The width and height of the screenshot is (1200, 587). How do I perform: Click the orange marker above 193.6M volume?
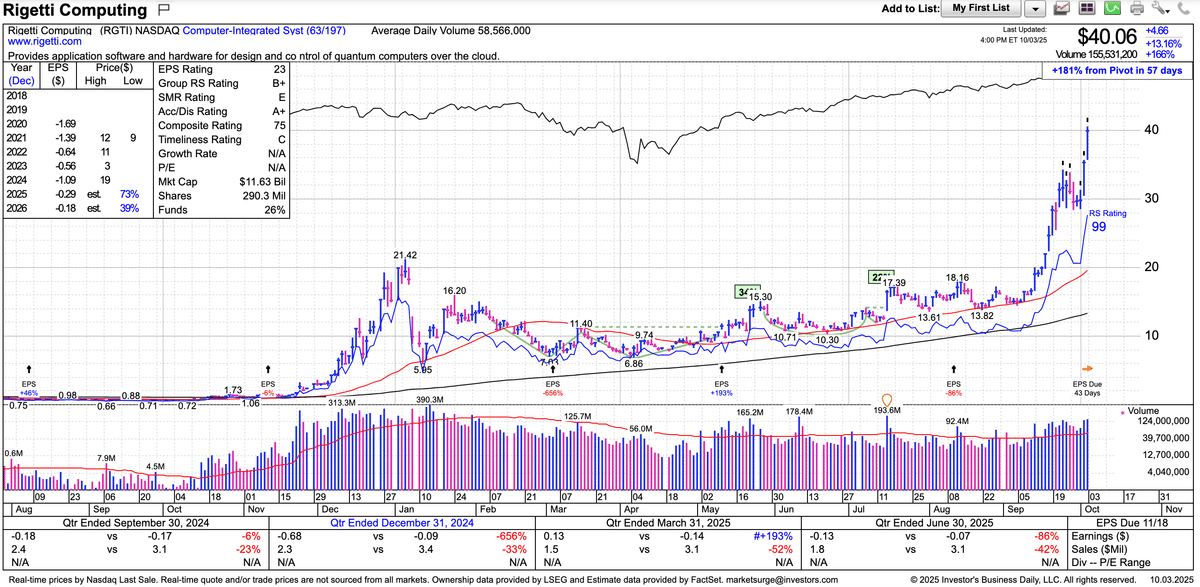tap(886, 399)
